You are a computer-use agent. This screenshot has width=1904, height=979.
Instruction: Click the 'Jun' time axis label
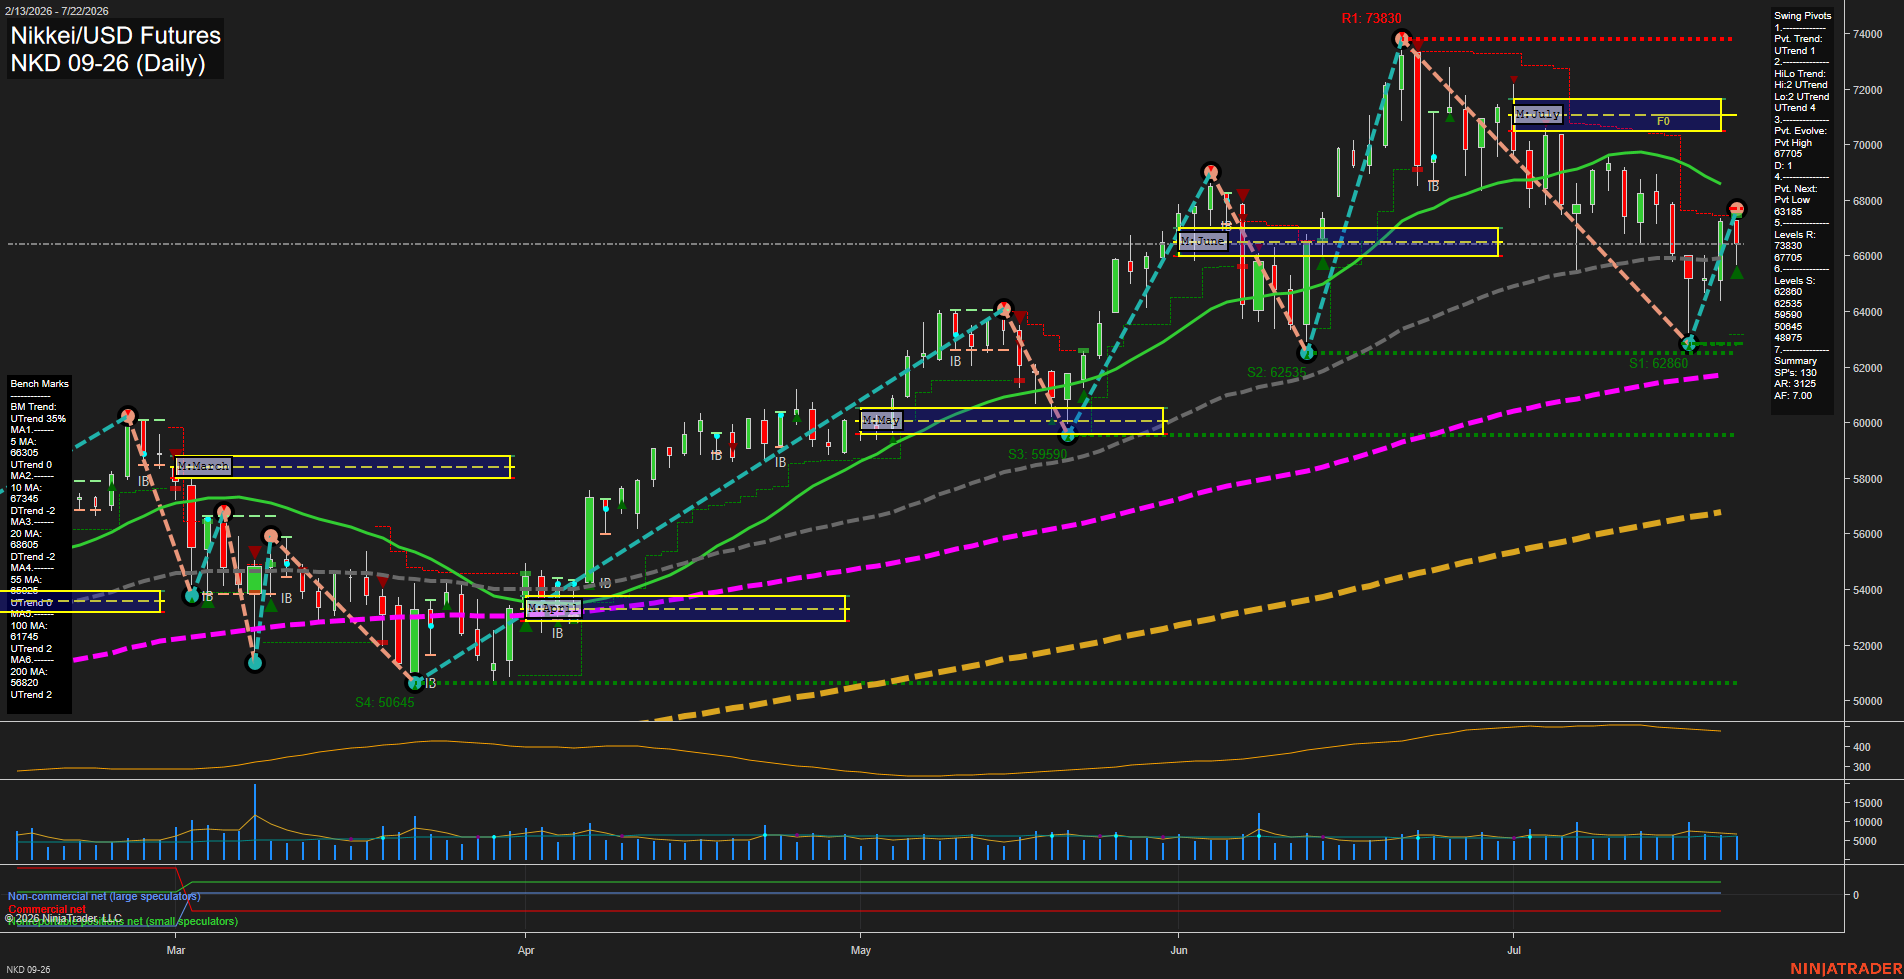[x=1179, y=950]
